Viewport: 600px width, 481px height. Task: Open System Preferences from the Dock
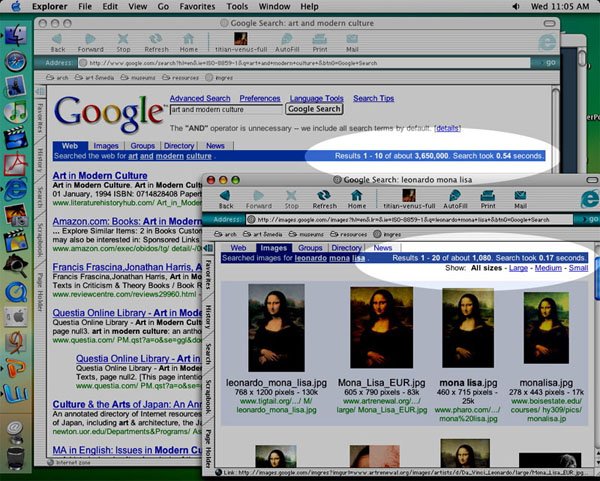pos(15,317)
